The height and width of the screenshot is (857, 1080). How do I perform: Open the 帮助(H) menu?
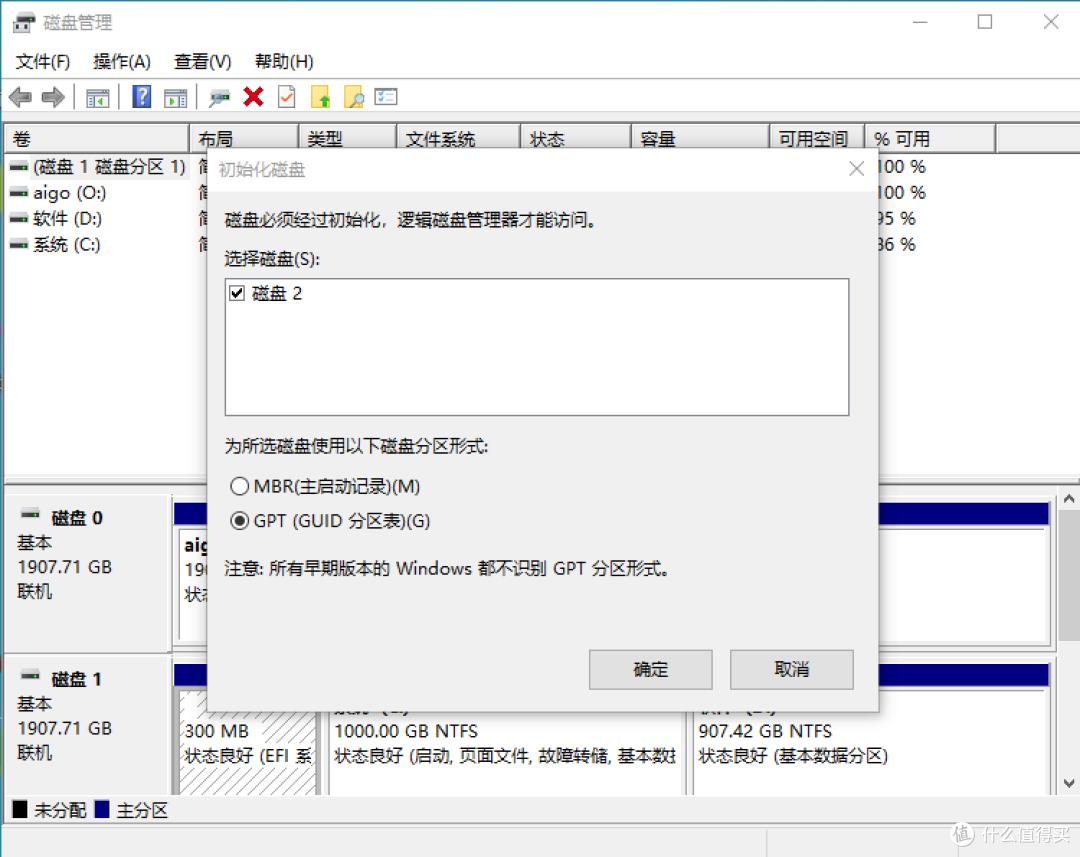pos(284,62)
